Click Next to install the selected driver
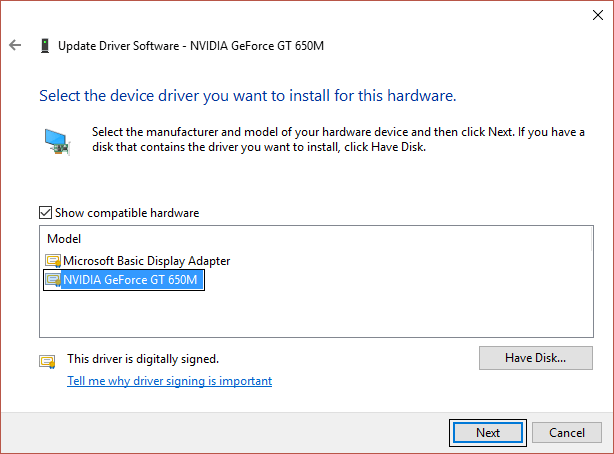614x454 pixels. tap(487, 433)
